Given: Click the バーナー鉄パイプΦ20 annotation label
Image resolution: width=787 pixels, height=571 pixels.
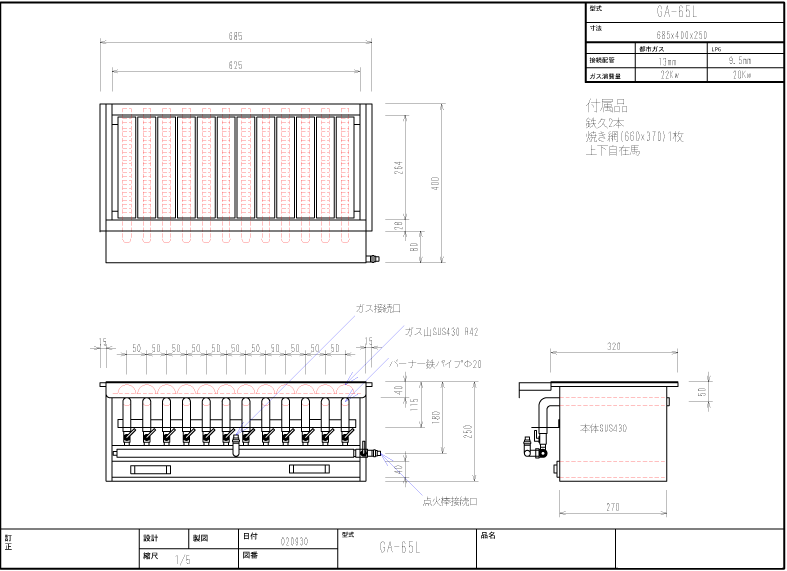Looking at the screenshot, I should (x=439, y=365).
